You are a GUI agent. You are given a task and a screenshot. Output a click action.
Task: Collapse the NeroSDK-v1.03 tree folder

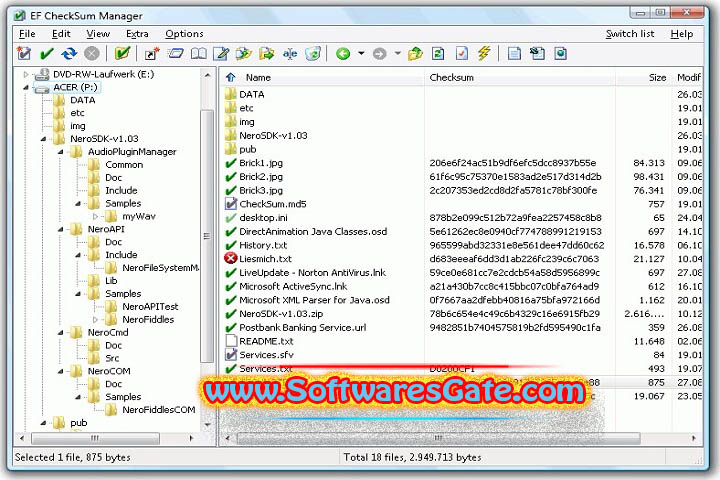point(43,139)
